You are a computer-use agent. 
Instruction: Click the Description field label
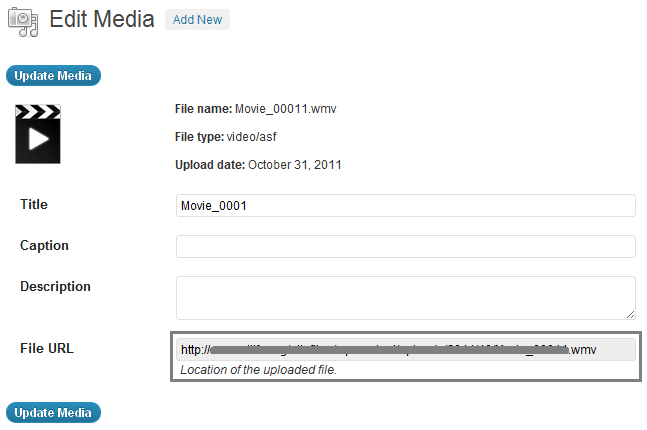(55, 286)
